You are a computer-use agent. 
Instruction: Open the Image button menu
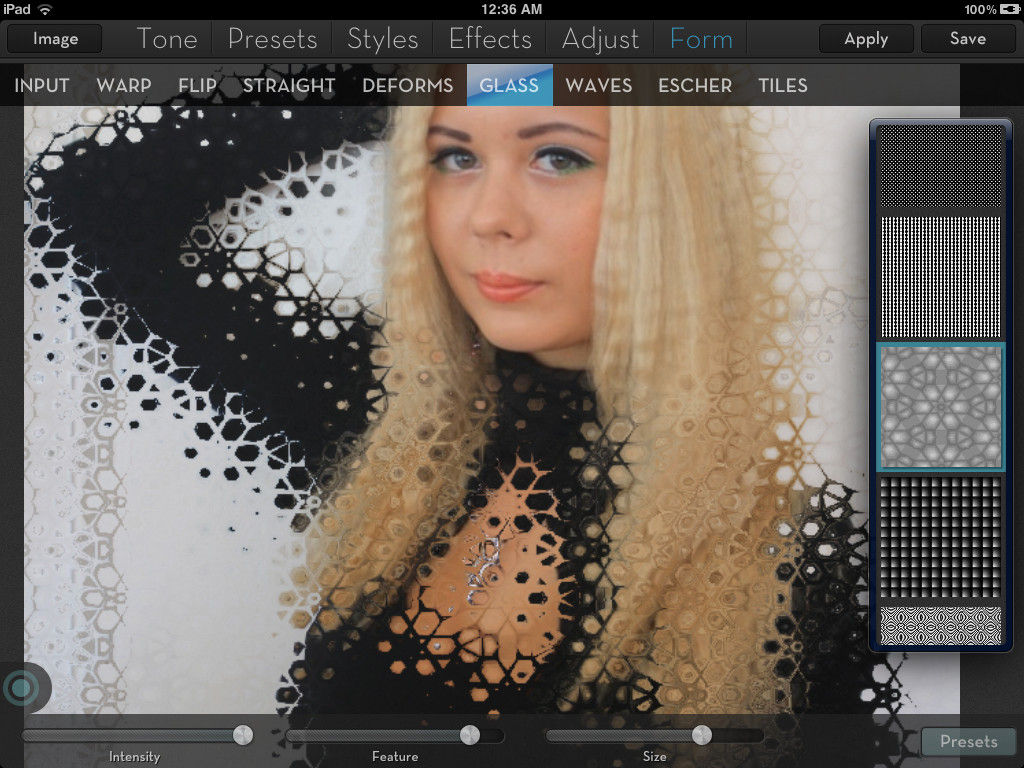coord(55,39)
